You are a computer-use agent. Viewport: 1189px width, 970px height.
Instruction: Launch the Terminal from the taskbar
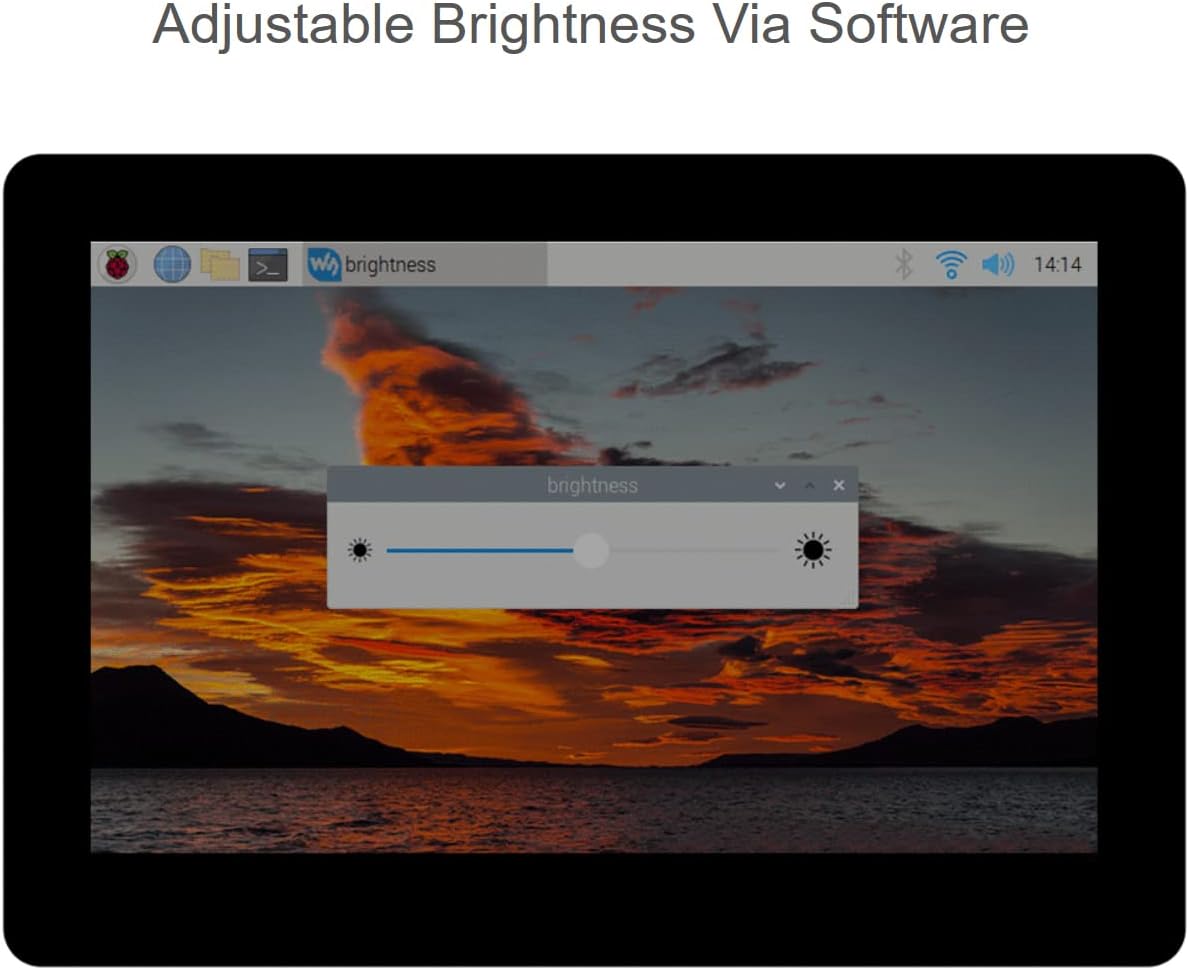point(267,265)
